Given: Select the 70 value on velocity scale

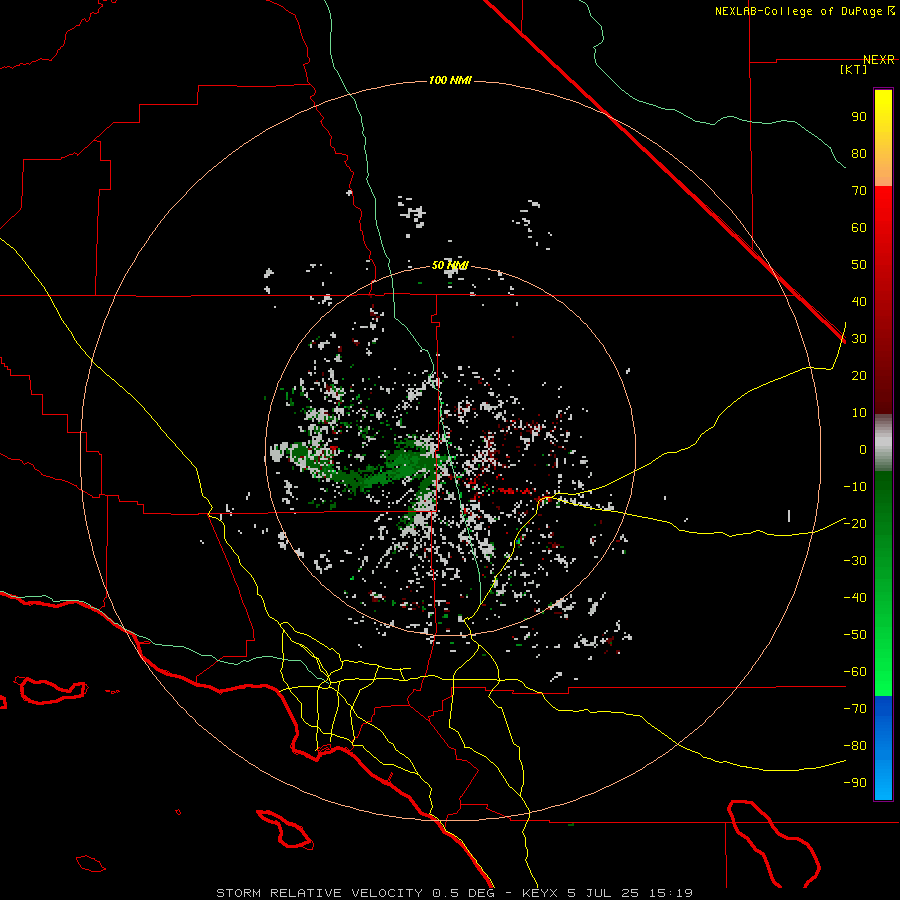Looking at the screenshot, I should (x=859, y=191).
